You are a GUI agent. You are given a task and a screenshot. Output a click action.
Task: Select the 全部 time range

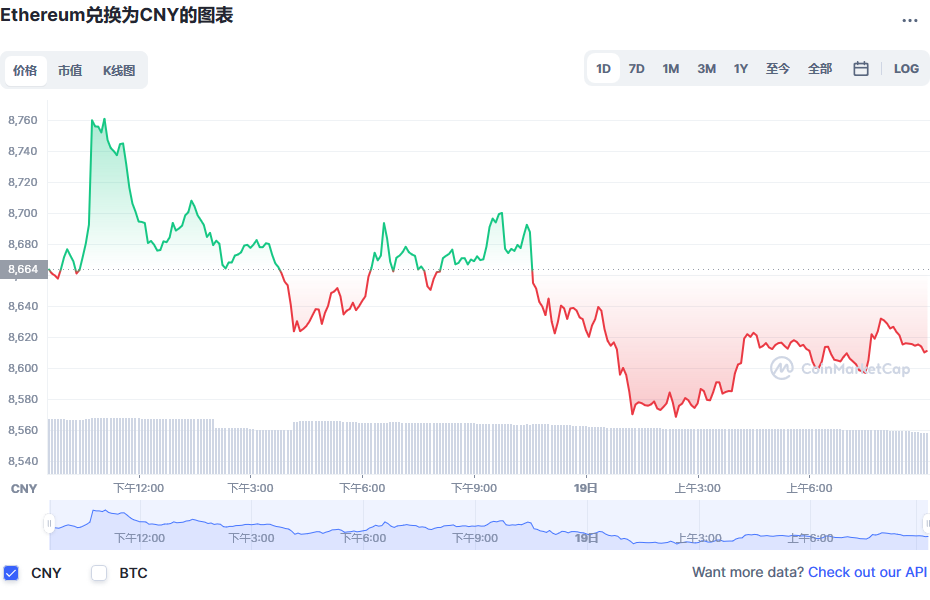(x=820, y=69)
